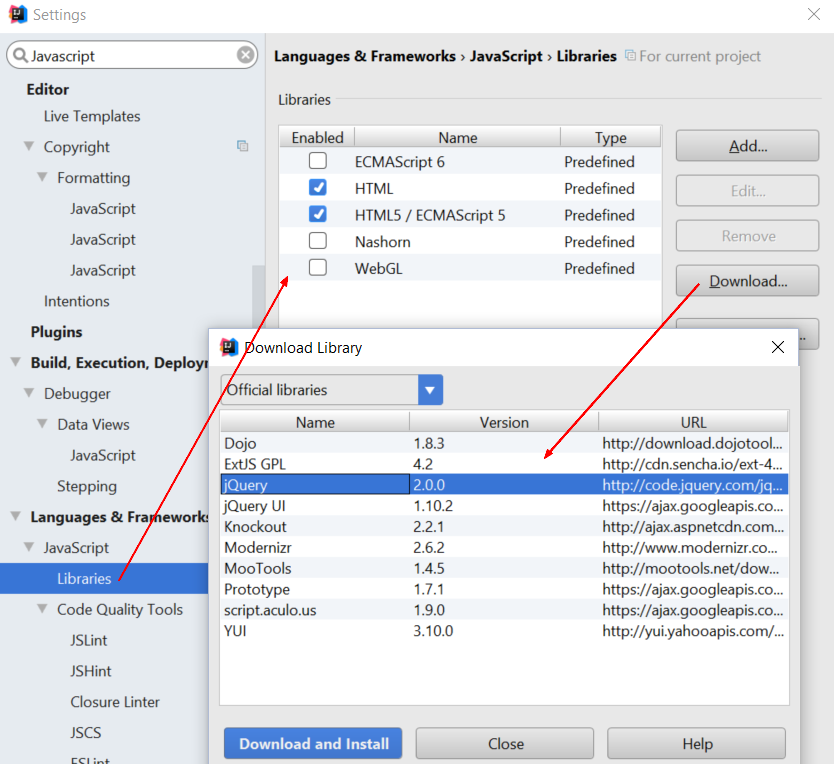Click the copy scheme icon beside Copyright
834x764 pixels.
(x=242, y=146)
